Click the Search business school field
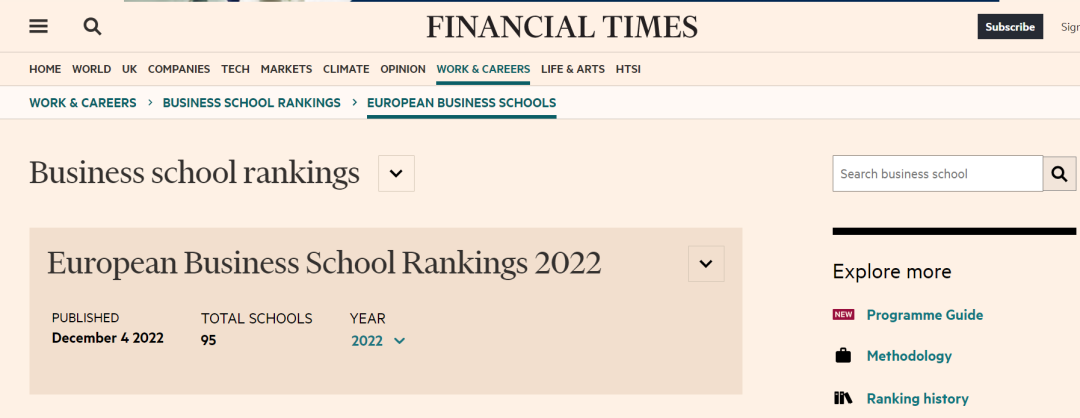 tap(937, 174)
